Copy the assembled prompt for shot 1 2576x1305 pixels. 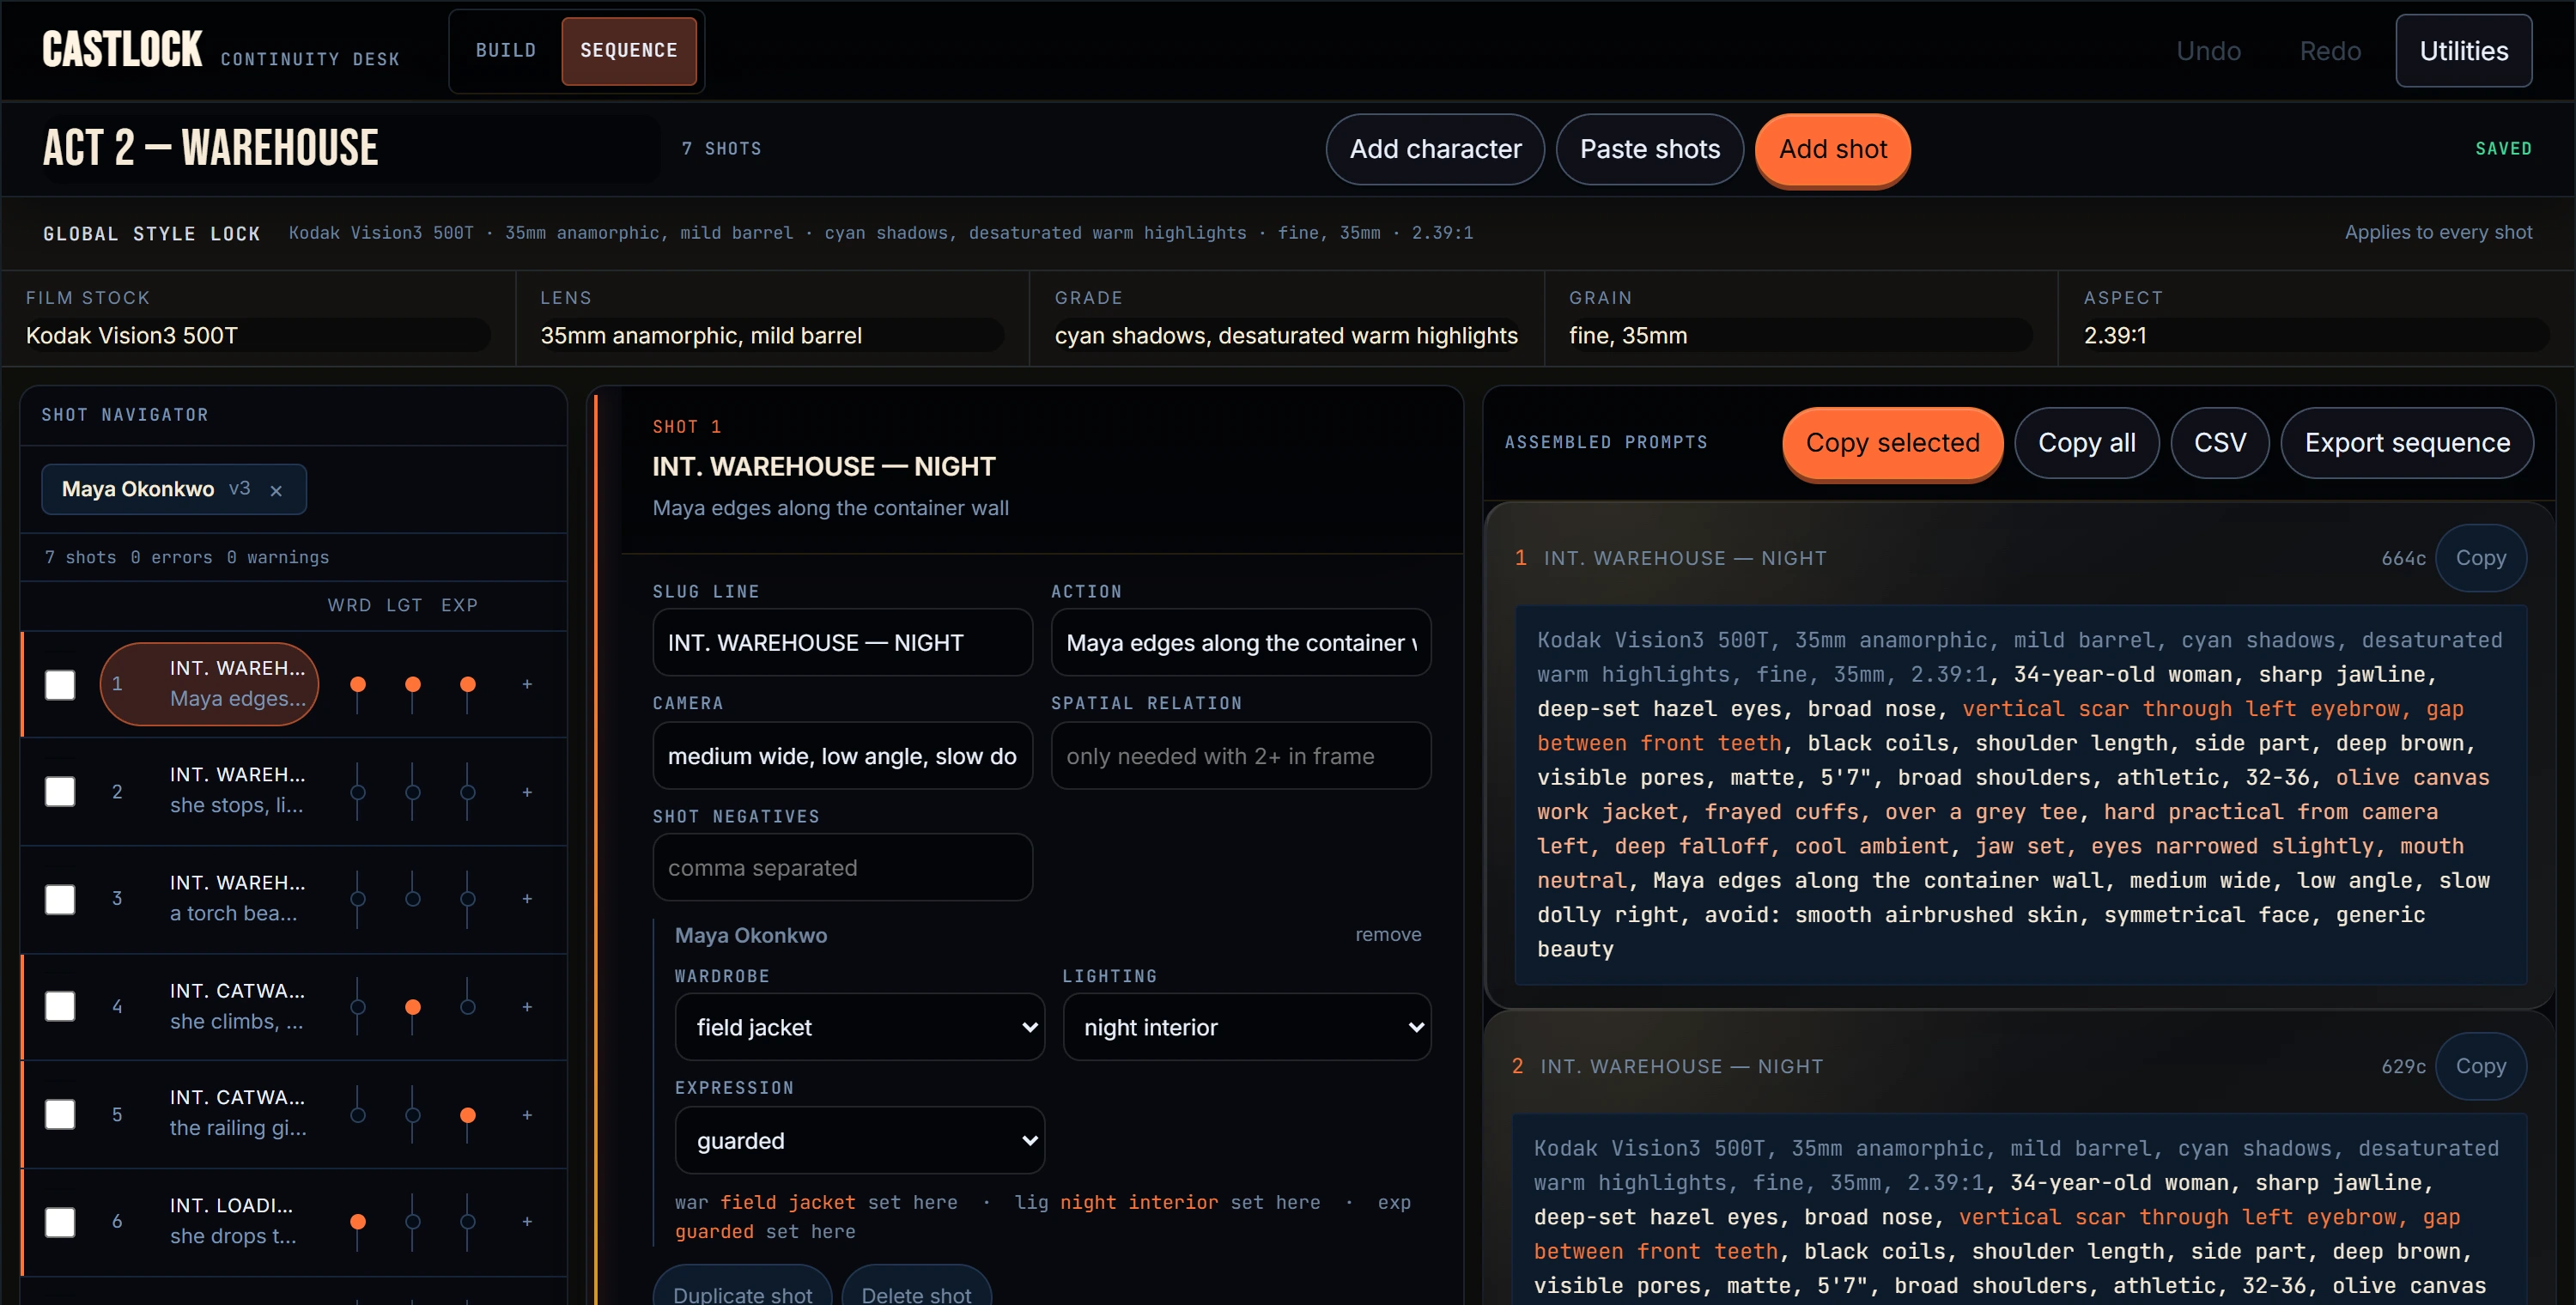pos(2481,558)
